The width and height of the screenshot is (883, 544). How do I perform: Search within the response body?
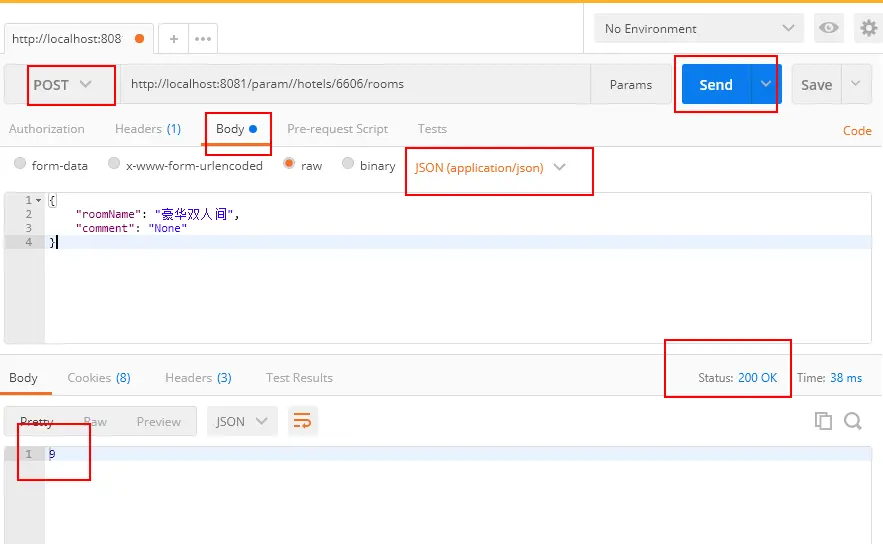[853, 421]
